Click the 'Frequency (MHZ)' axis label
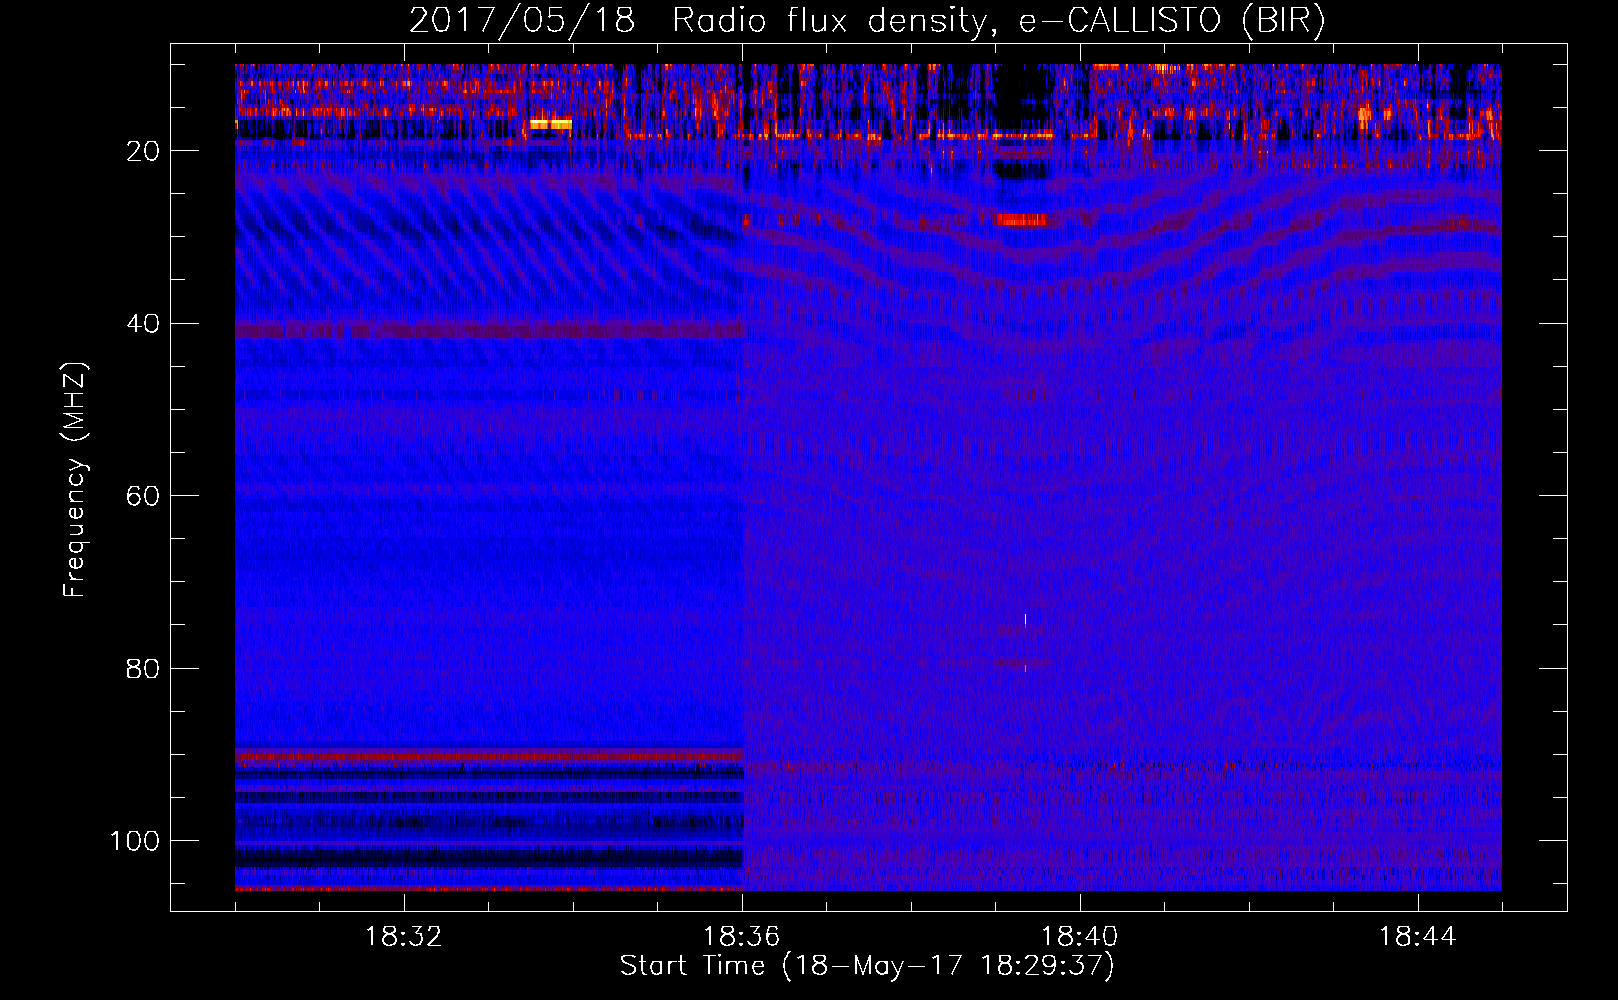Image resolution: width=1618 pixels, height=1000 pixels. [x=75, y=480]
